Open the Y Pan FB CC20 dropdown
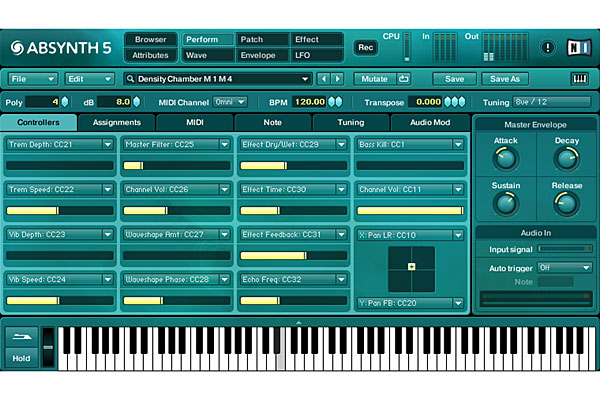This screenshot has height=400, width=600. point(410,303)
